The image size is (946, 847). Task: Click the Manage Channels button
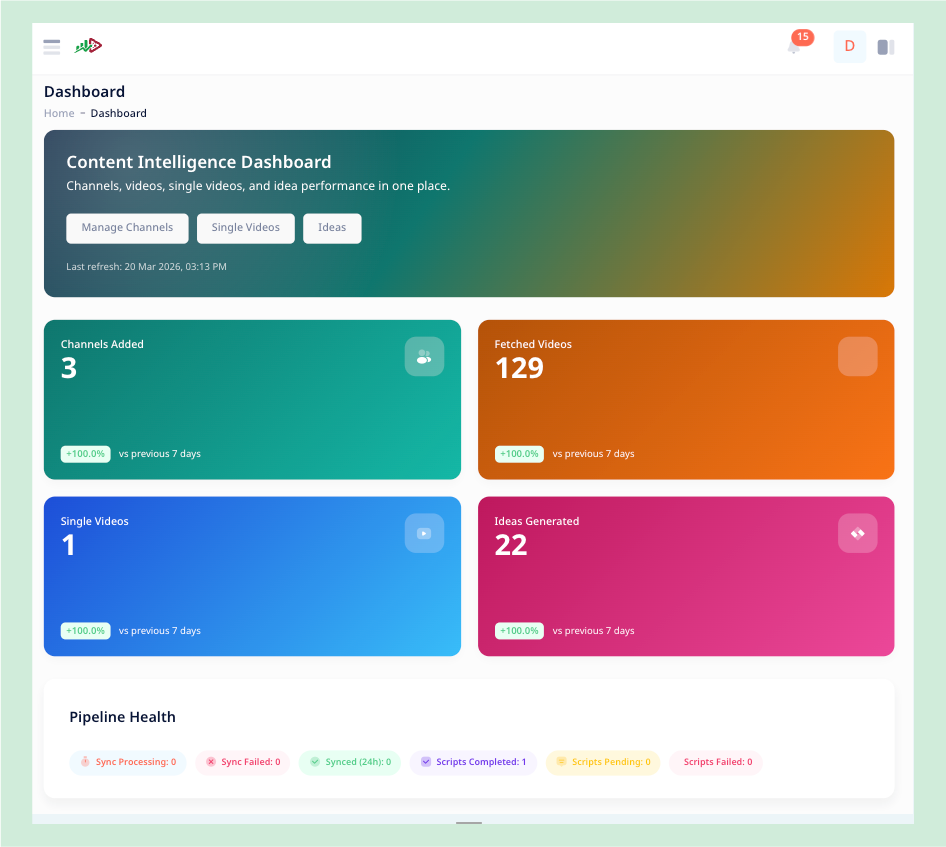[x=127, y=228]
